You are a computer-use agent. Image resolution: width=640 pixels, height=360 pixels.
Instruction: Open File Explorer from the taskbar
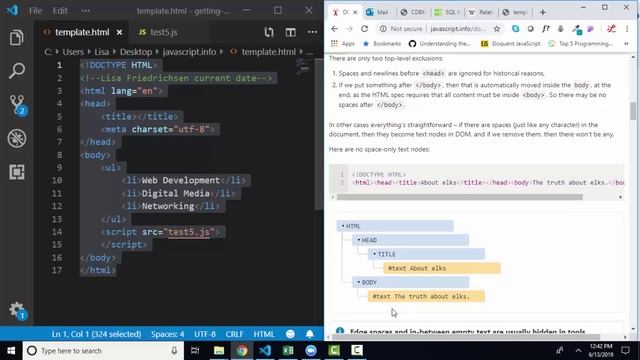tap(219, 351)
